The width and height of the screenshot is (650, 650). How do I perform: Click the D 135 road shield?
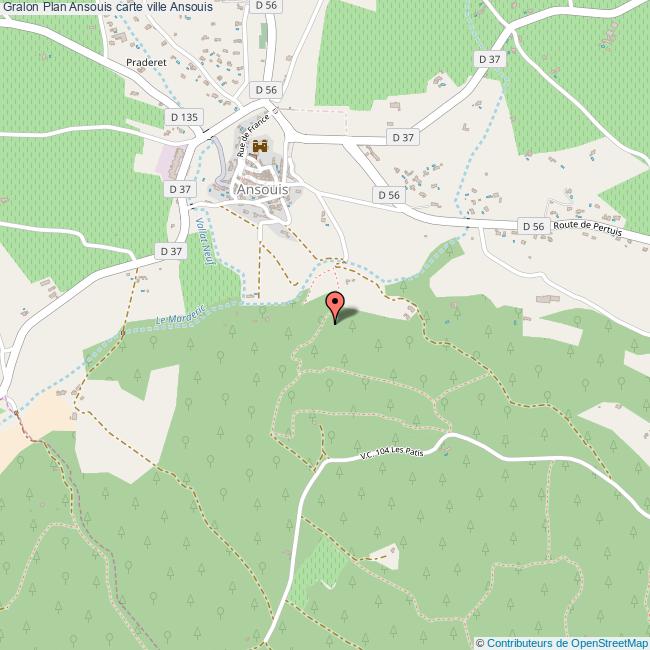point(184,117)
